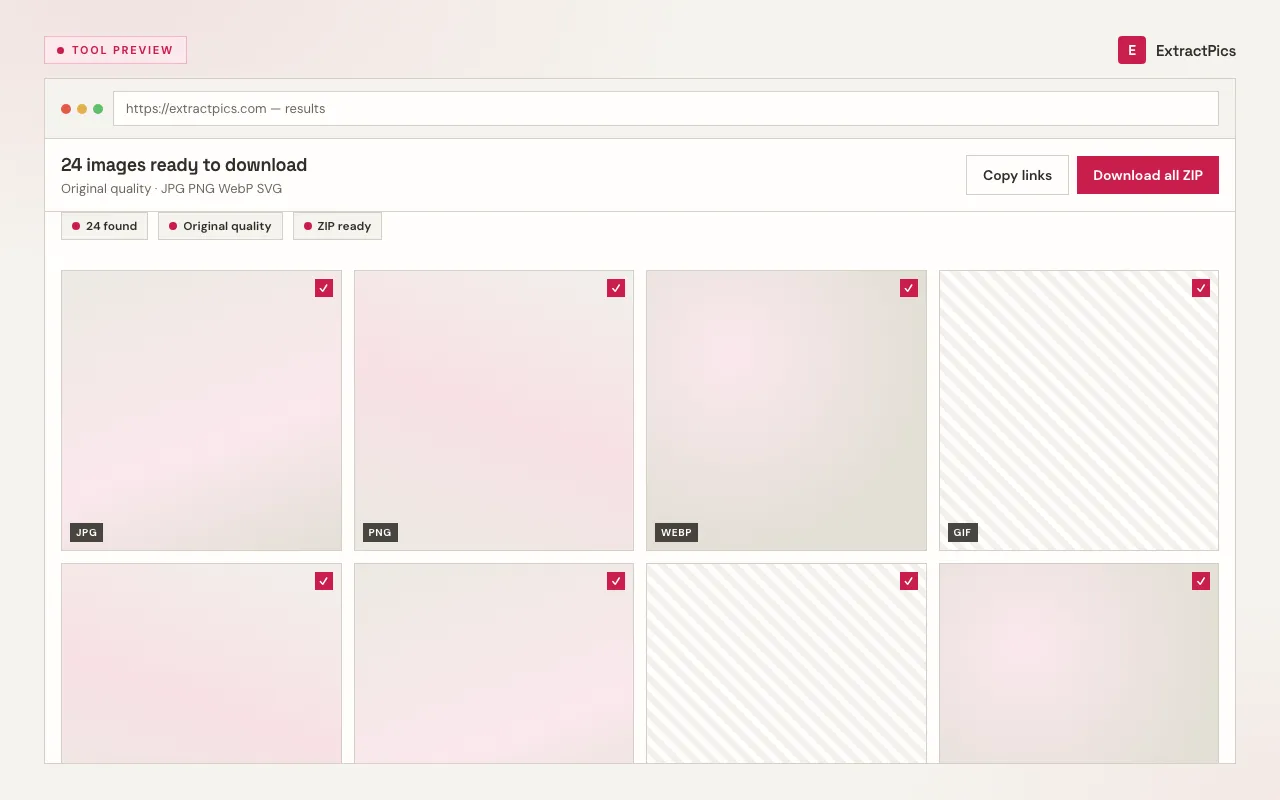Open the PNG image thumbnail

point(494,410)
